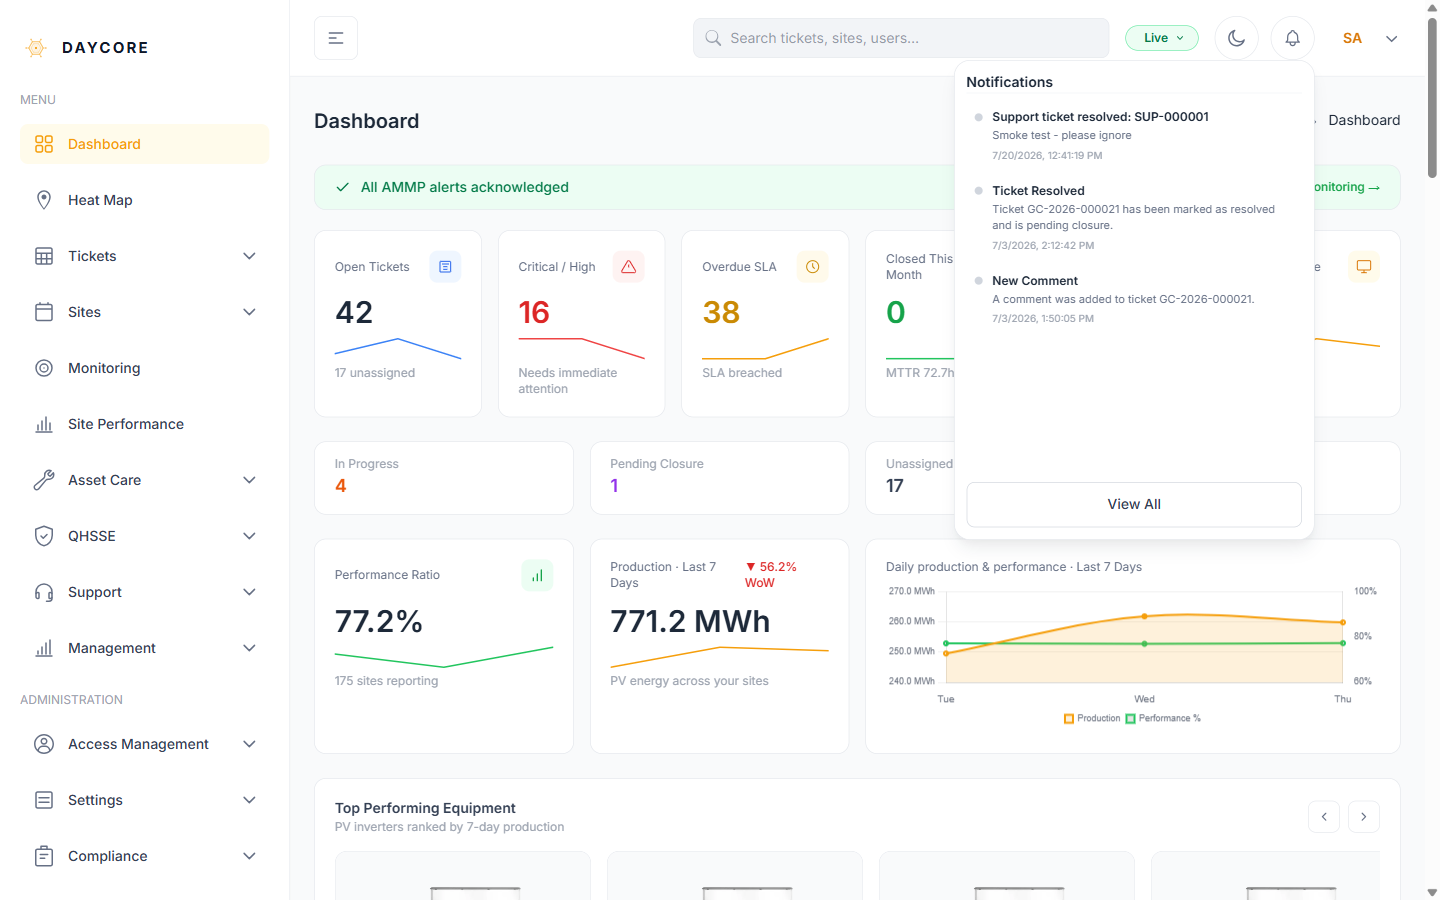Click next arrow in Top Performing Equipment
The image size is (1440, 900).
click(1364, 817)
